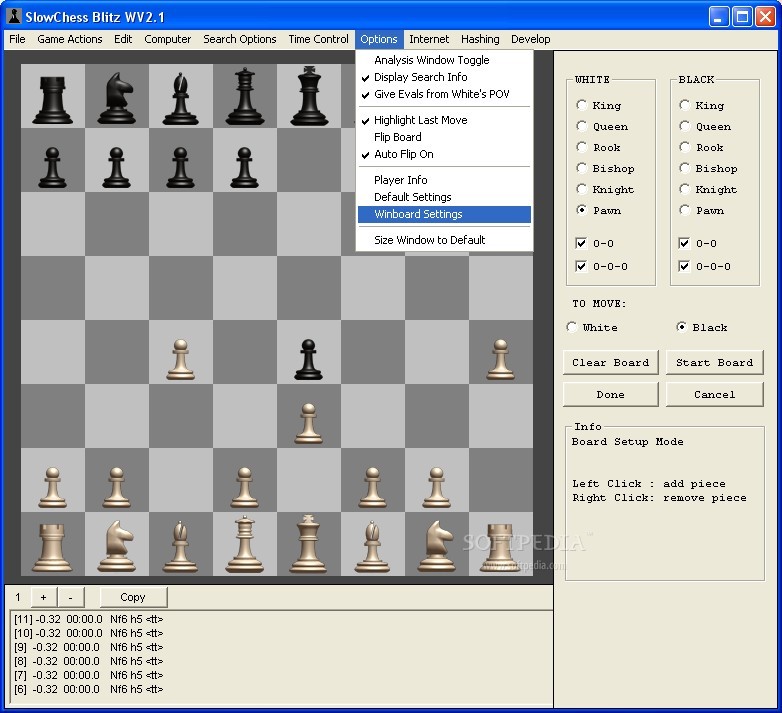Click the white pawn on h4
The width and height of the screenshot is (782, 713).
tap(500, 359)
